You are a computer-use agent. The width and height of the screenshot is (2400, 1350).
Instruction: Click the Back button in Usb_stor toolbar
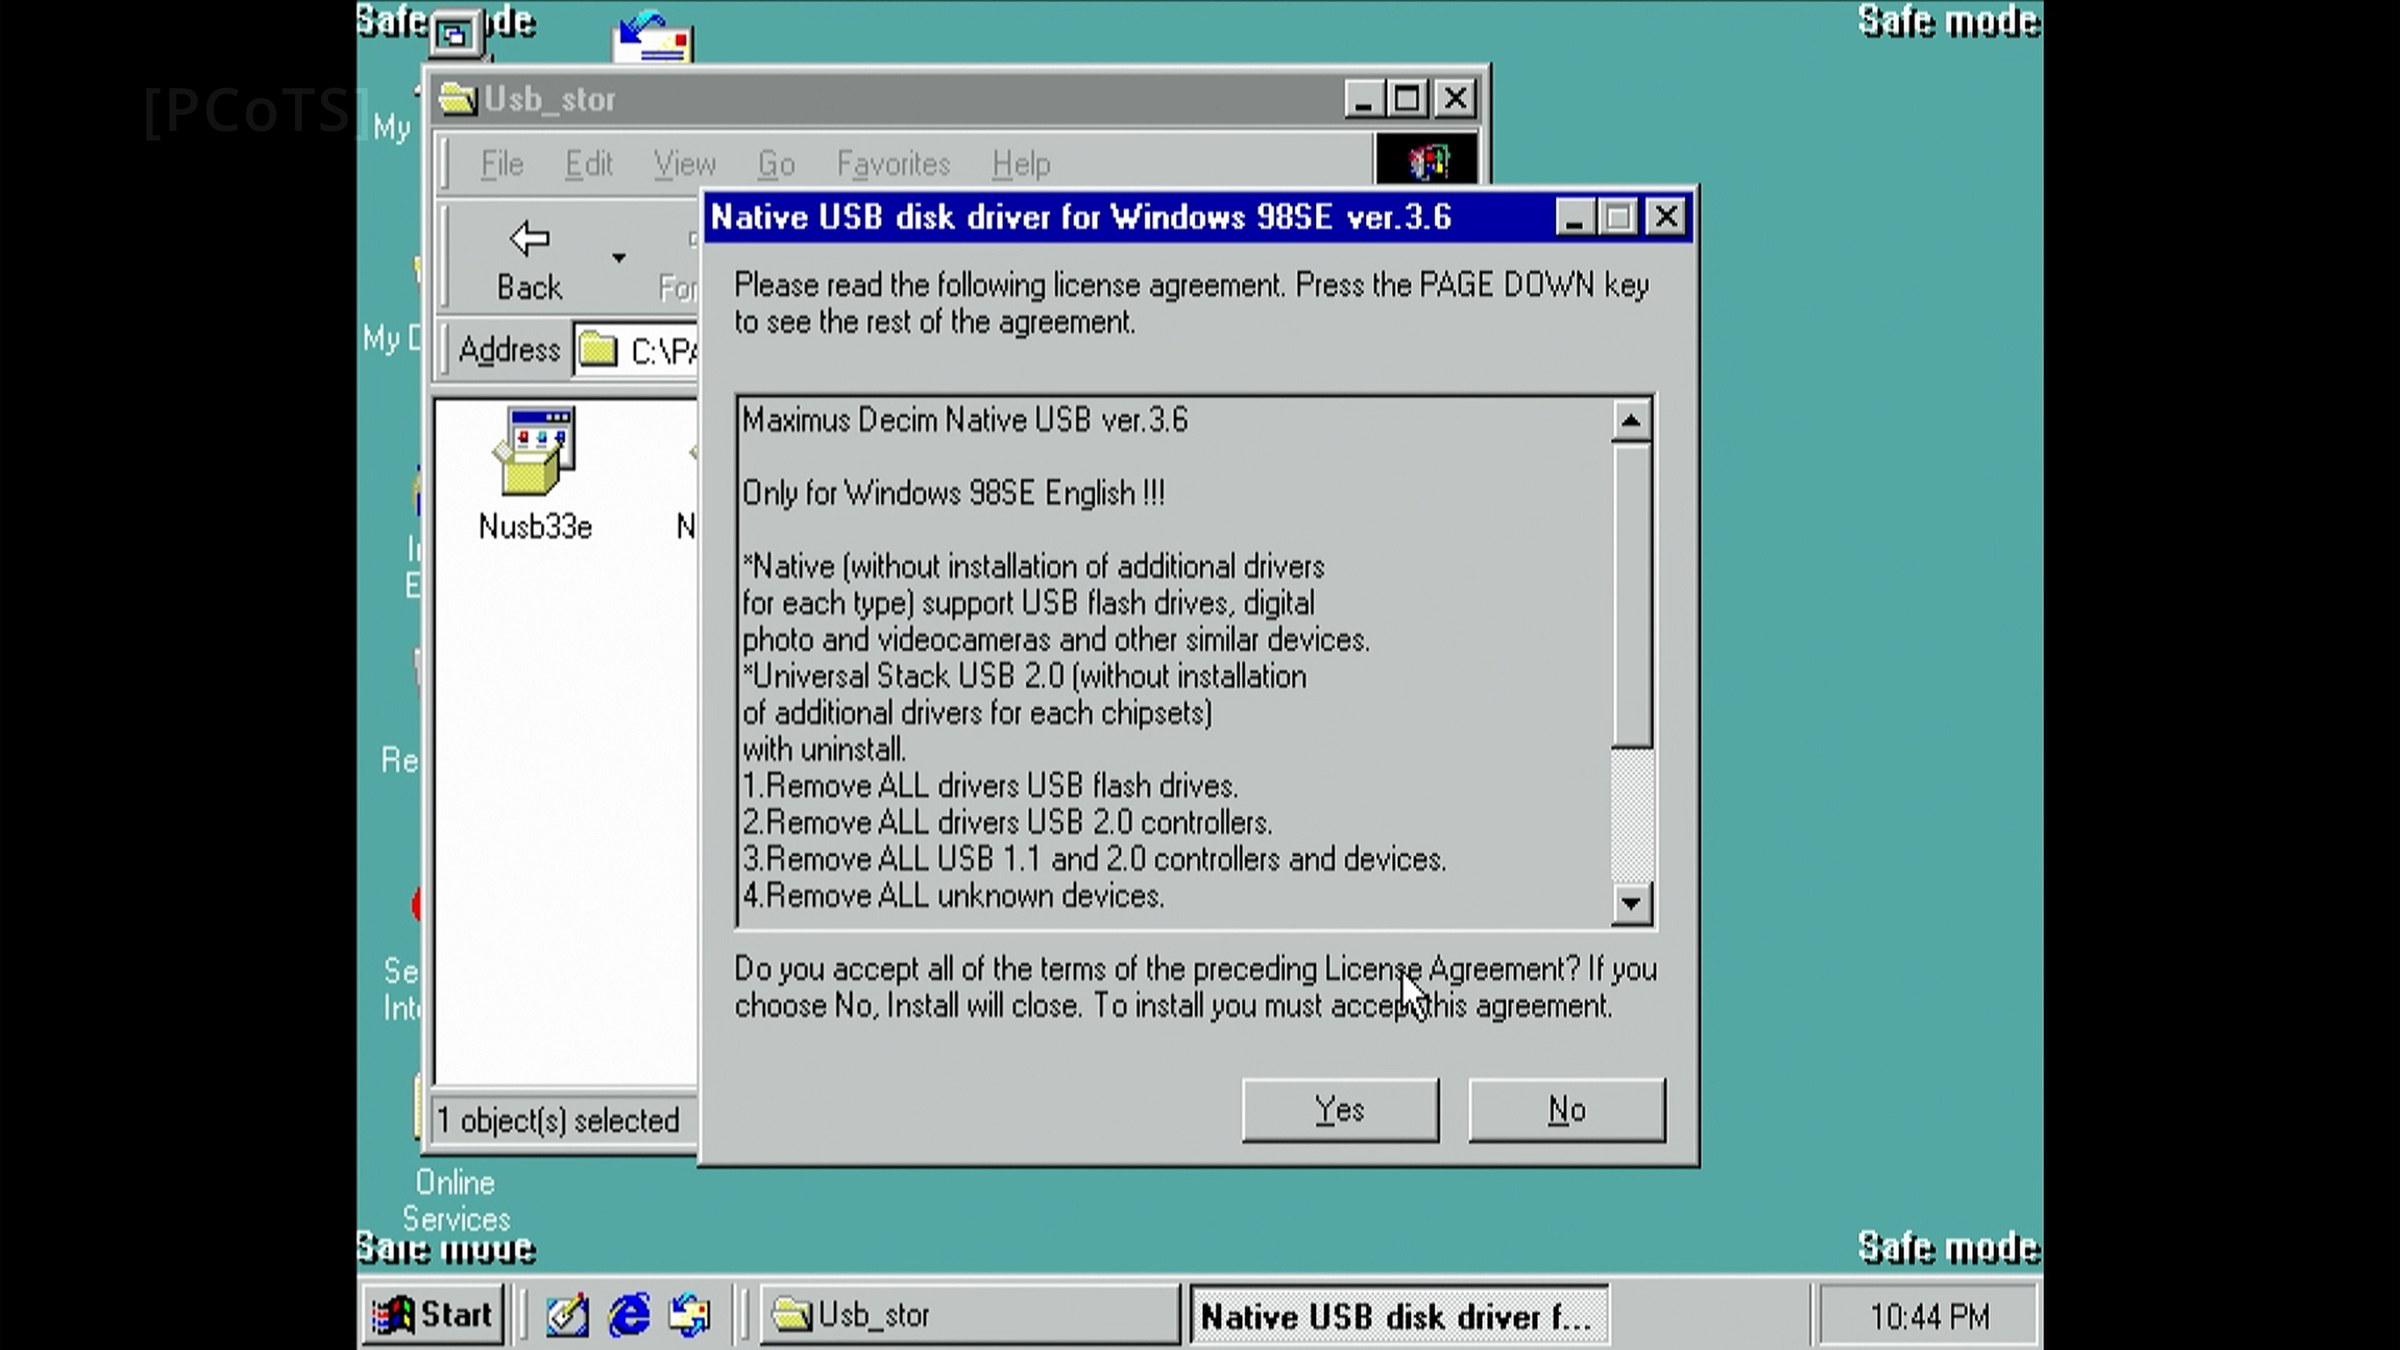529,260
